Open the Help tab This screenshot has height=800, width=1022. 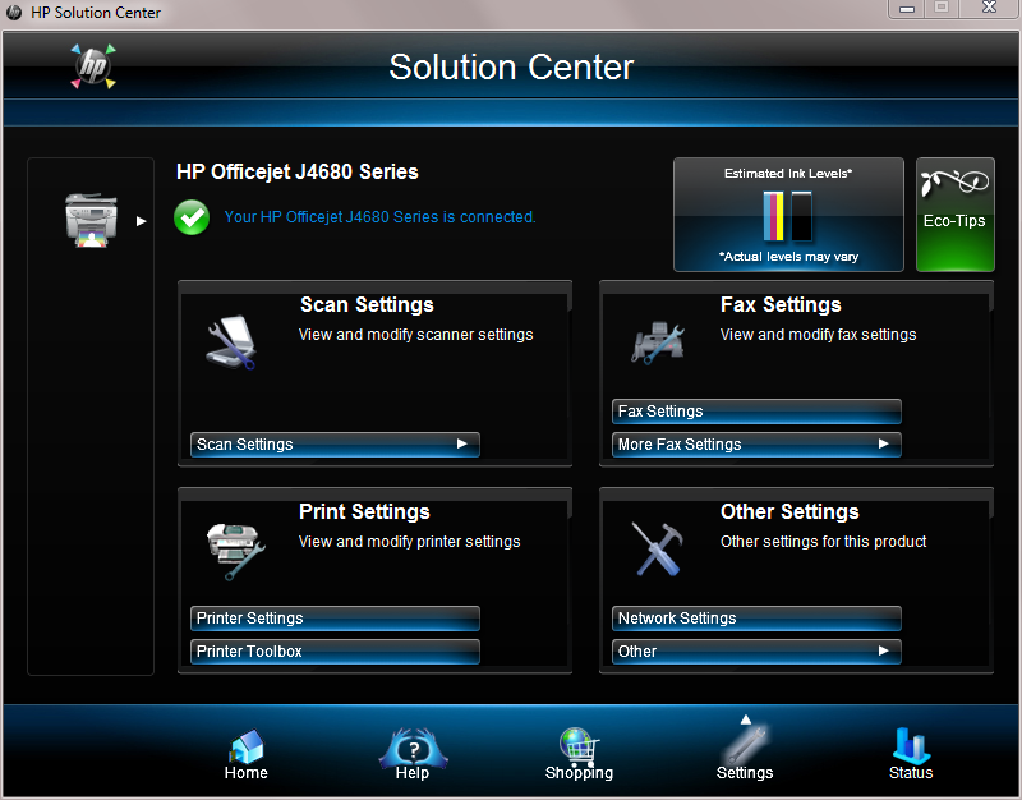pos(413,754)
